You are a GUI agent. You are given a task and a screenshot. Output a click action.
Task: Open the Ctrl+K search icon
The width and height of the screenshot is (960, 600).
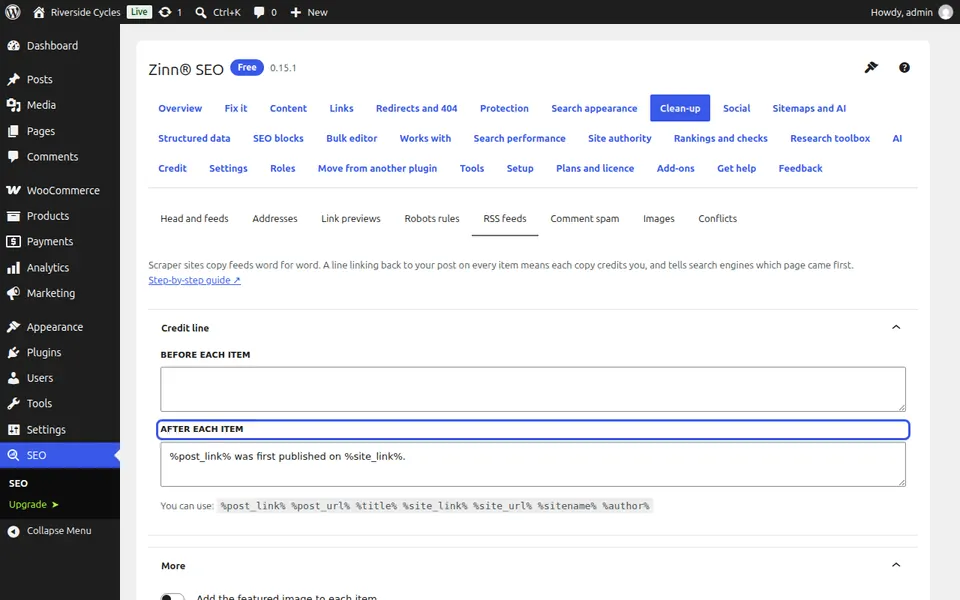click(200, 12)
